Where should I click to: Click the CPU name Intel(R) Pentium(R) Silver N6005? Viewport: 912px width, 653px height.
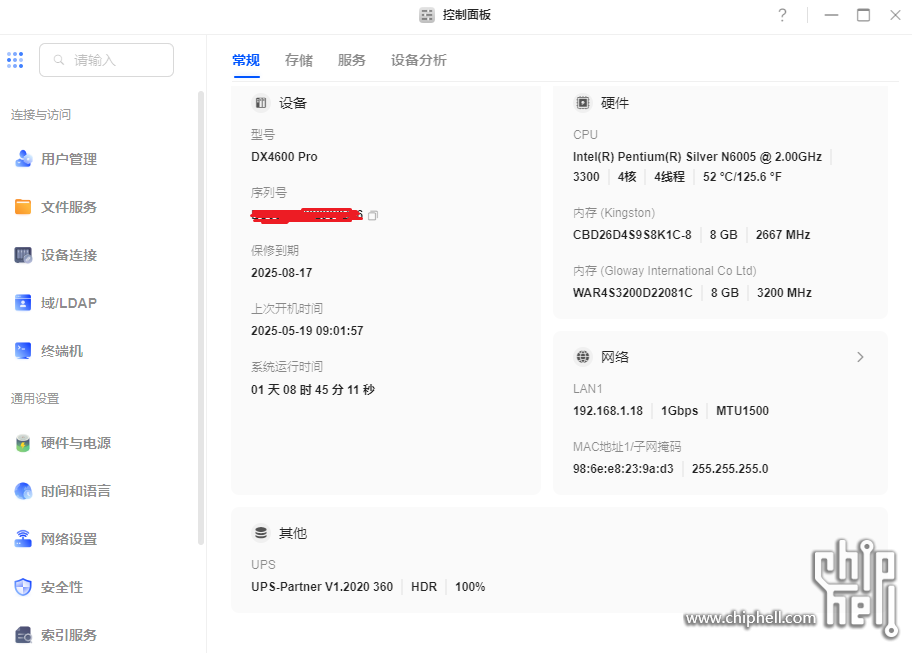(x=664, y=157)
